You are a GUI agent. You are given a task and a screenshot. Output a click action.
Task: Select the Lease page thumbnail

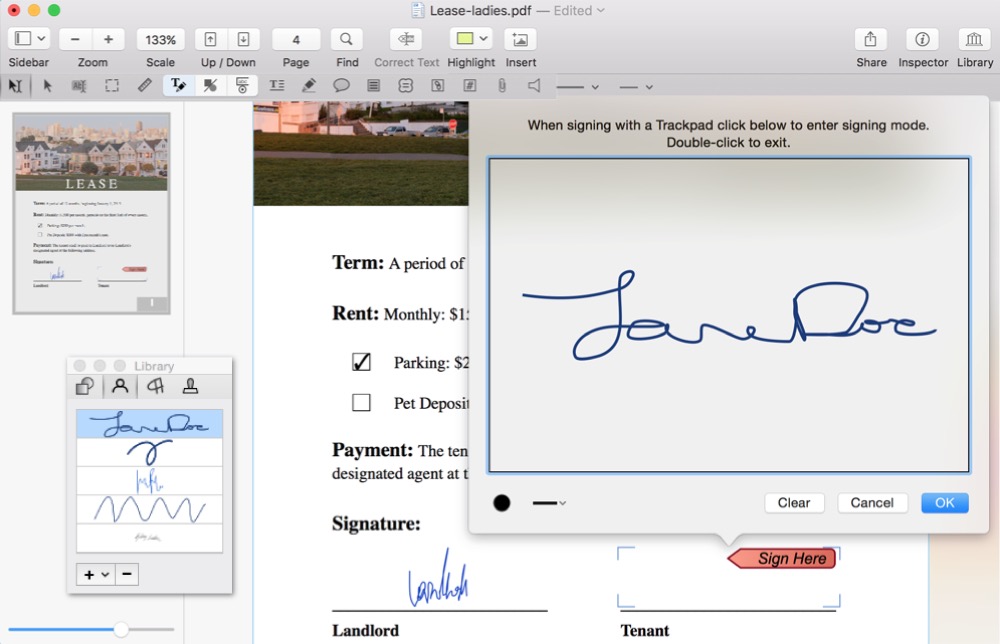tap(91, 214)
